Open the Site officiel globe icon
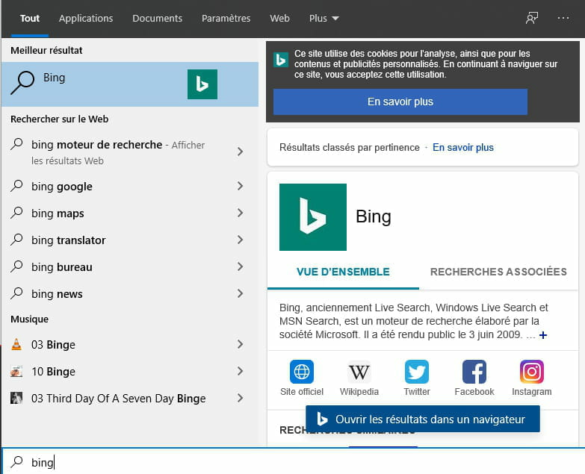The height and width of the screenshot is (474, 585). (301, 371)
